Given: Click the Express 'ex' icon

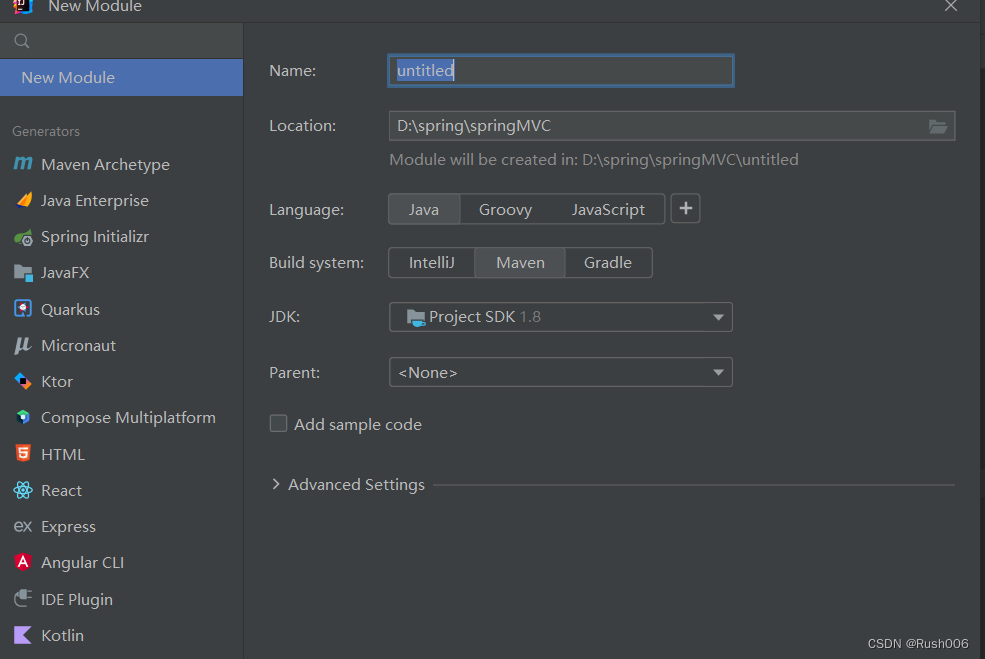Looking at the screenshot, I should pos(23,526).
